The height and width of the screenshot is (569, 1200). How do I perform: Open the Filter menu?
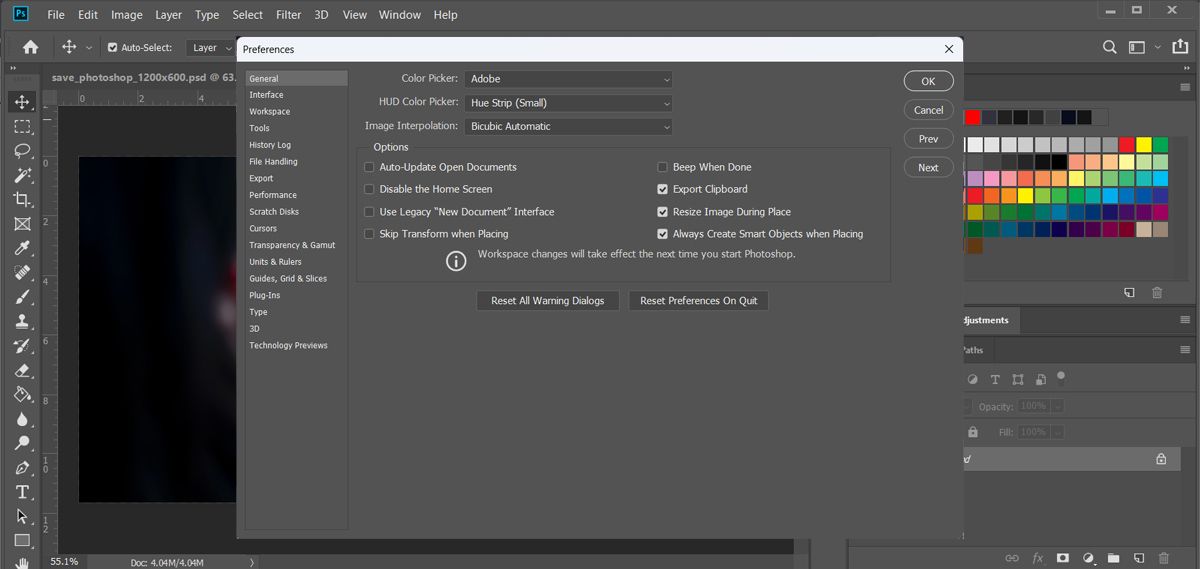click(288, 15)
